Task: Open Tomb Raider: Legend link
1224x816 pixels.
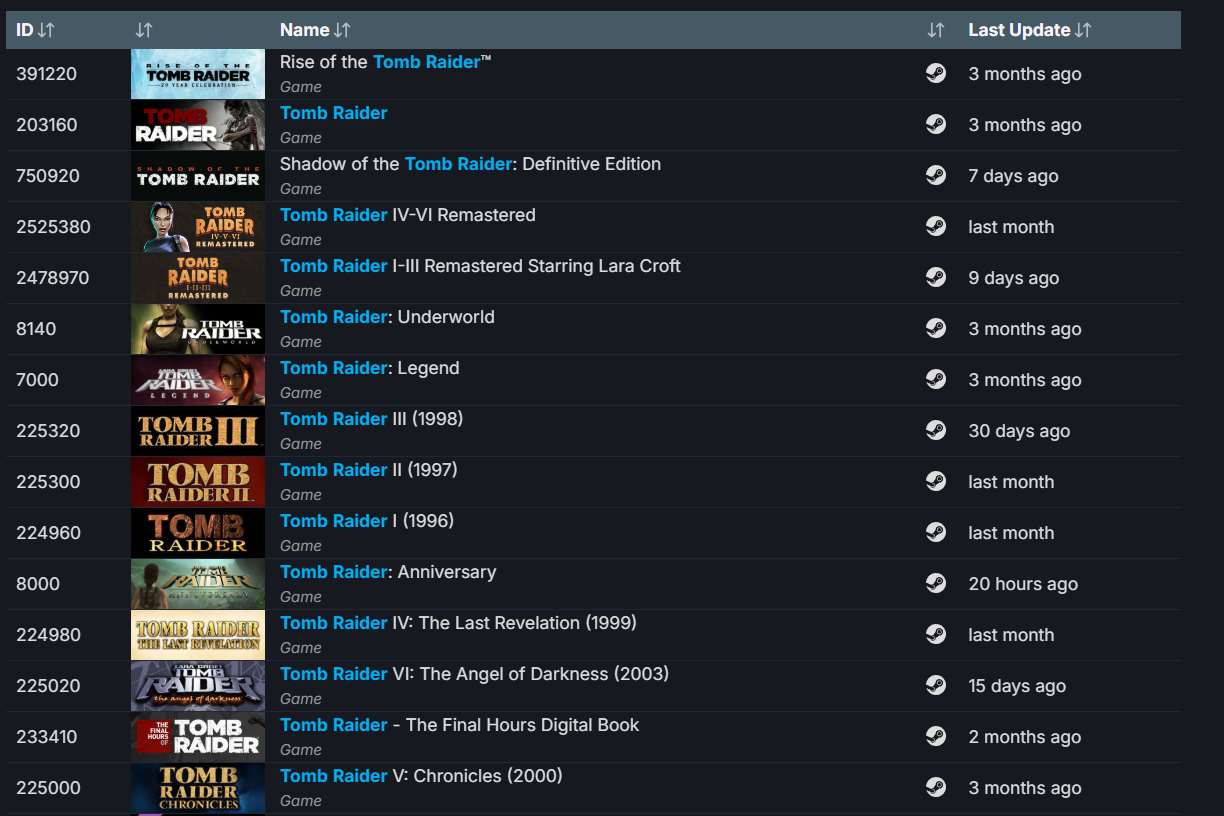Action: point(370,368)
